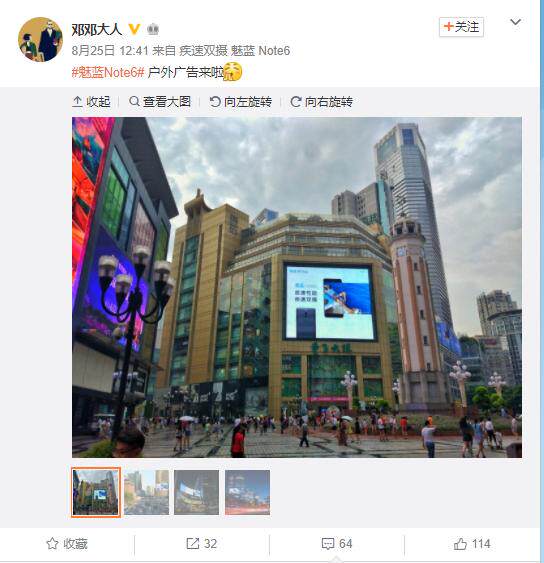Open the #魅蓝Note6# hashtag topic
This screenshot has width=544, height=563.
click(108, 72)
